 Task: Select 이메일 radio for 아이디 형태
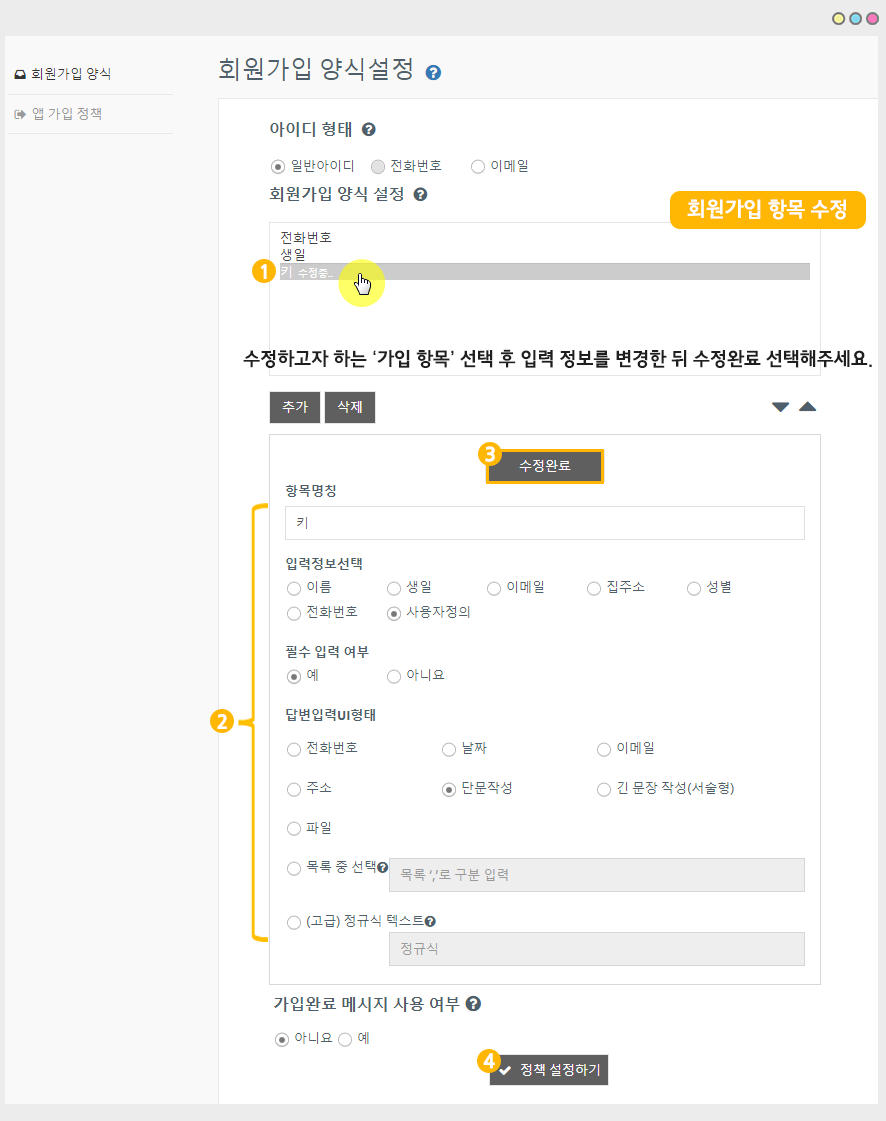click(478, 166)
